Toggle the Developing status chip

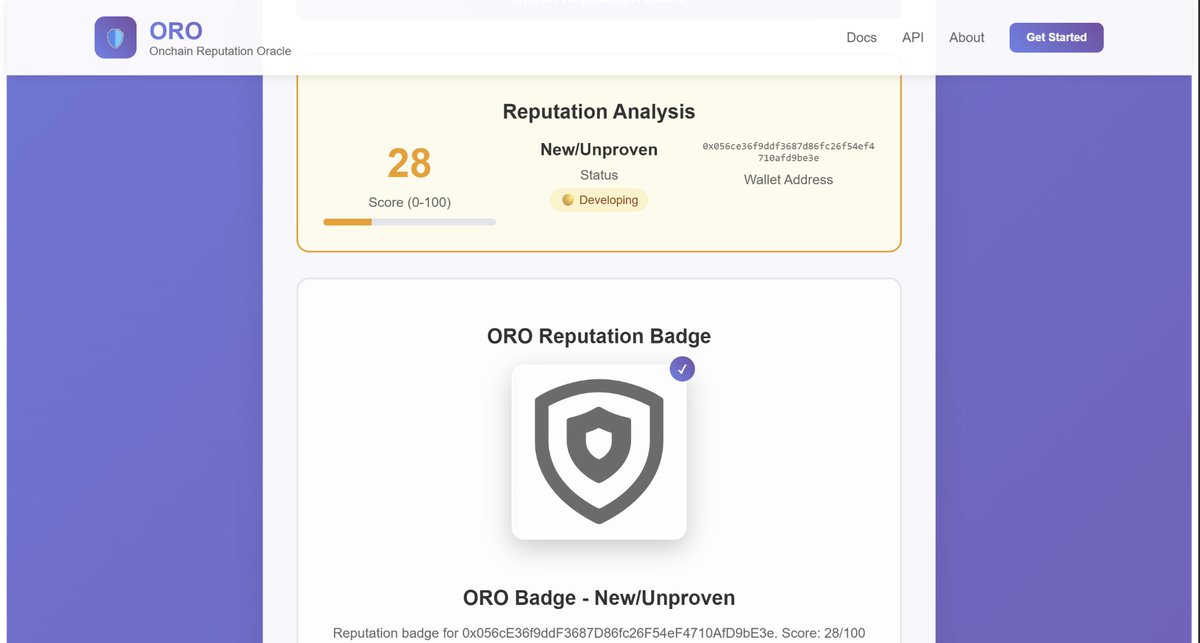pos(598,200)
